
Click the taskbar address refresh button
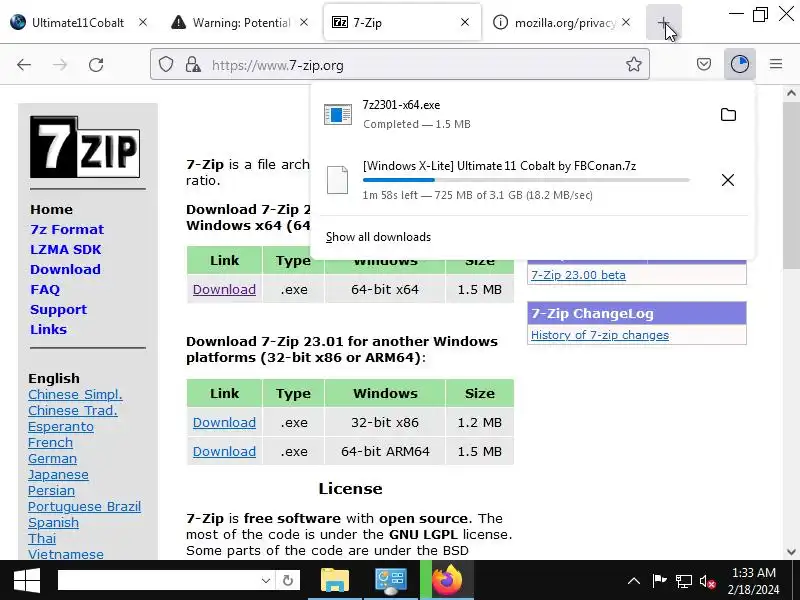click(288, 580)
